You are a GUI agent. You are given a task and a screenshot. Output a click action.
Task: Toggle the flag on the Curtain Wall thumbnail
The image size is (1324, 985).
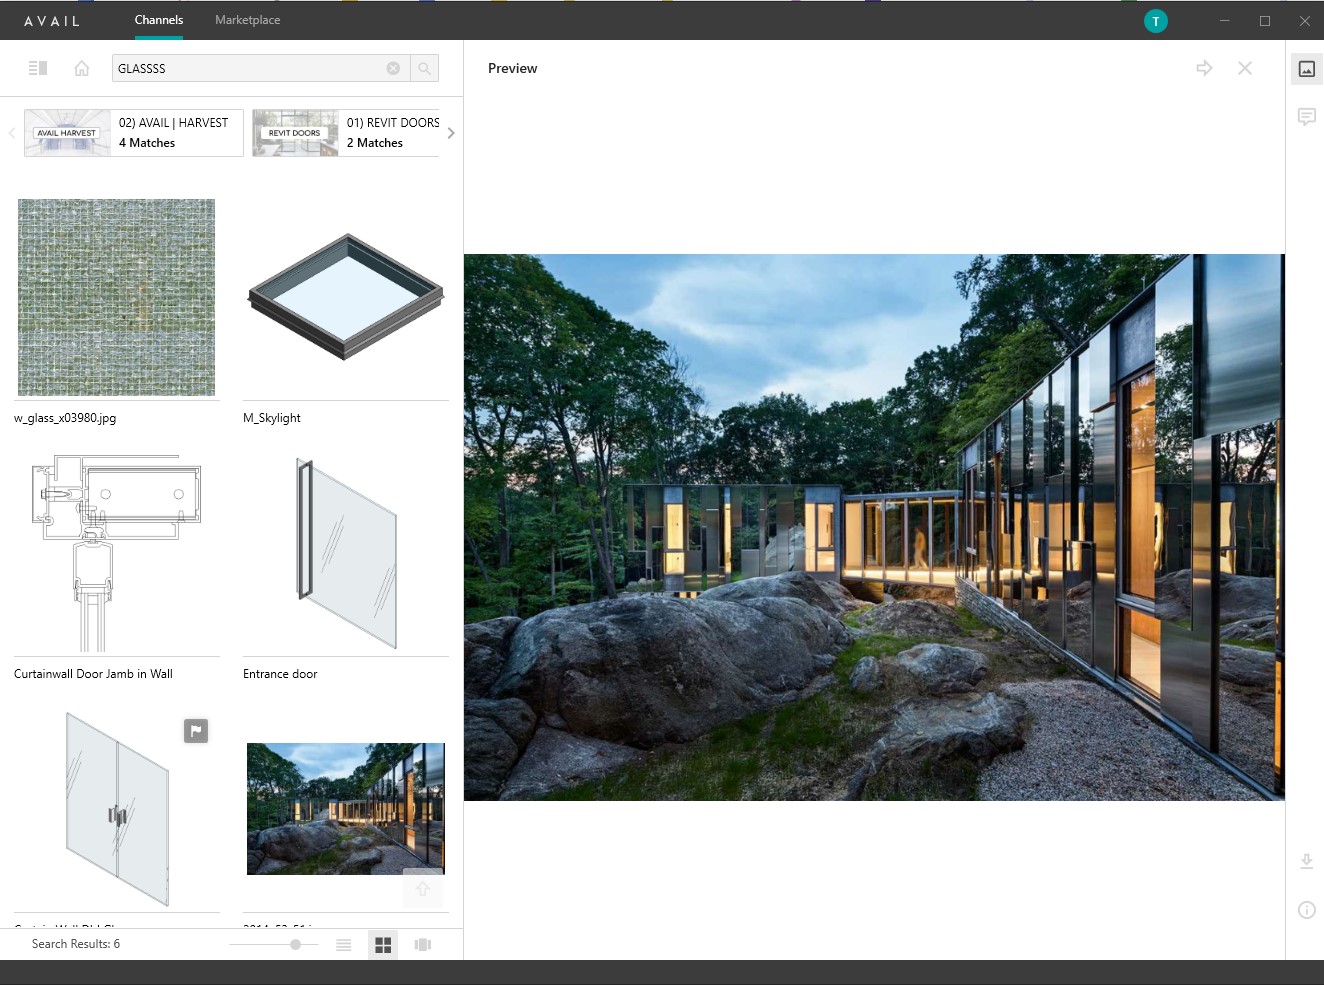coord(196,731)
